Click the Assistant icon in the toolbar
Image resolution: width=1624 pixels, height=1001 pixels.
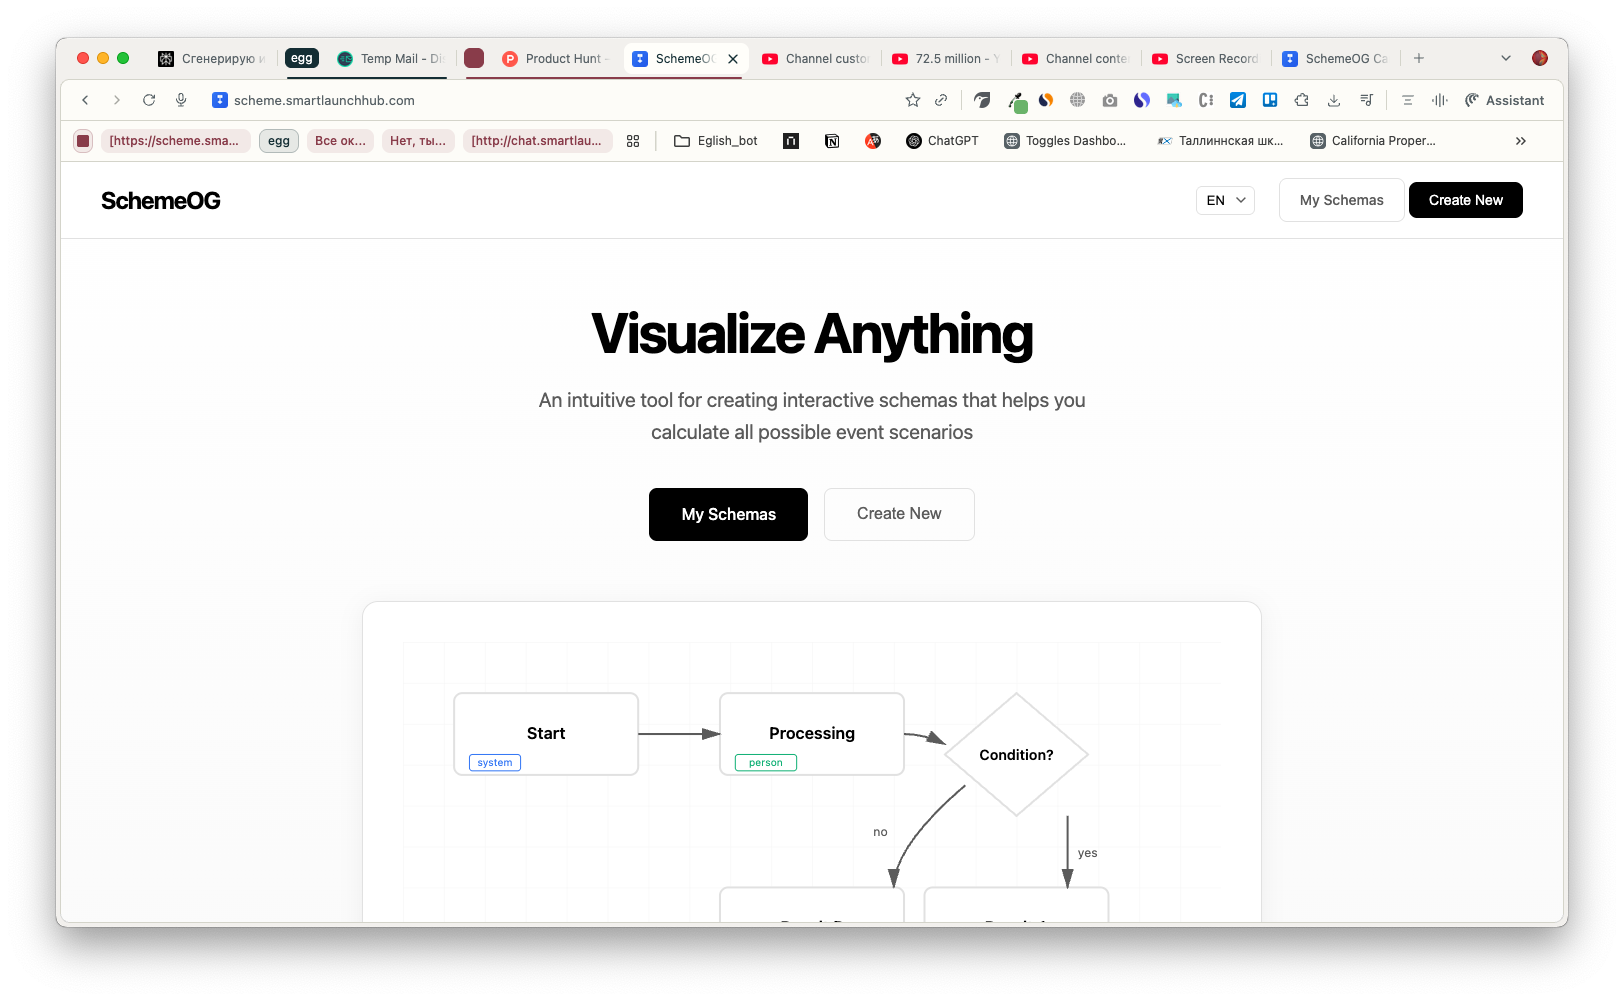coord(1505,100)
